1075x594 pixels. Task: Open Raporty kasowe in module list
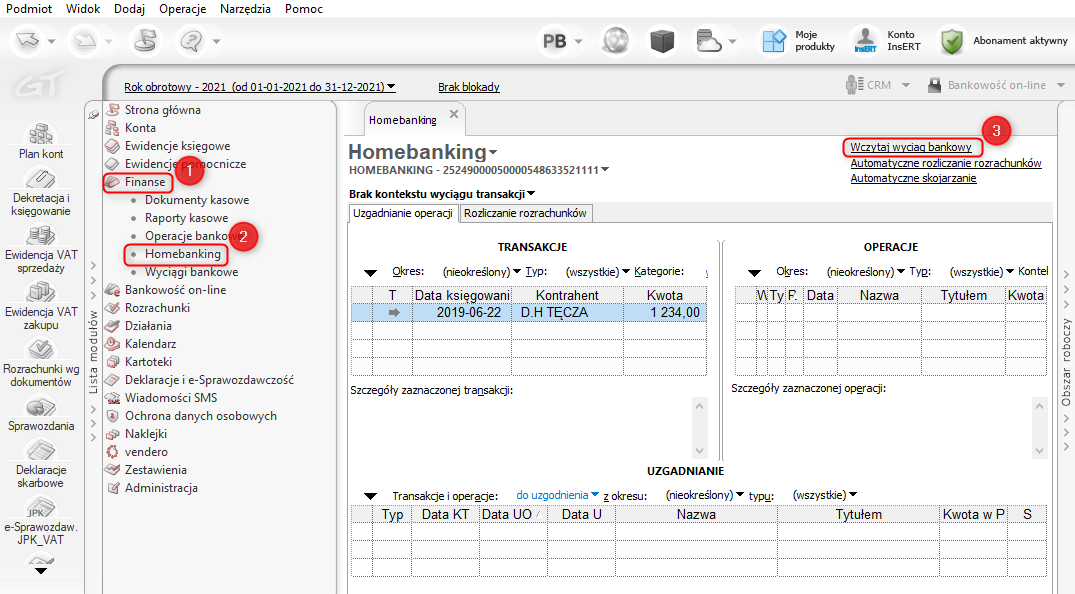tap(186, 218)
